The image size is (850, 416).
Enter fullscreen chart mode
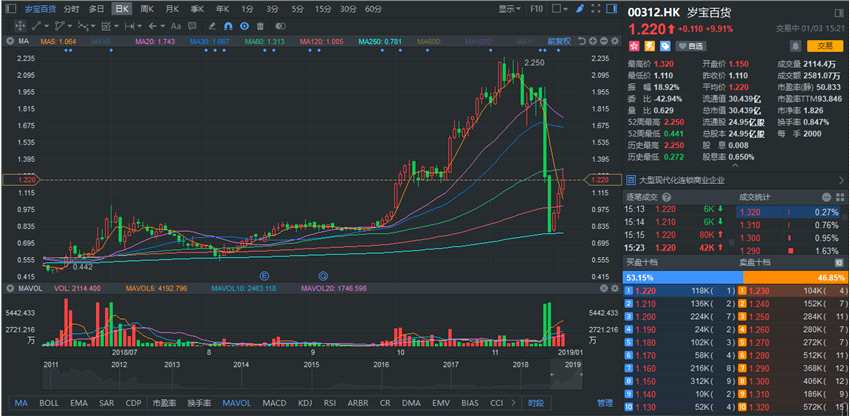click(x=596, y=9)
